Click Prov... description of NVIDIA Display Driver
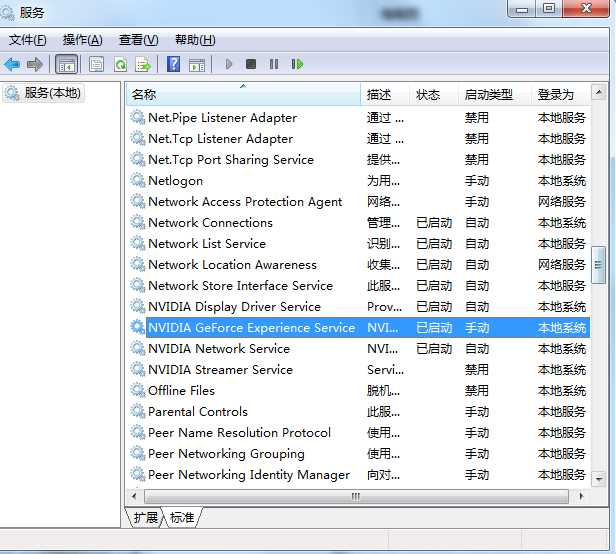 [384, 306]
